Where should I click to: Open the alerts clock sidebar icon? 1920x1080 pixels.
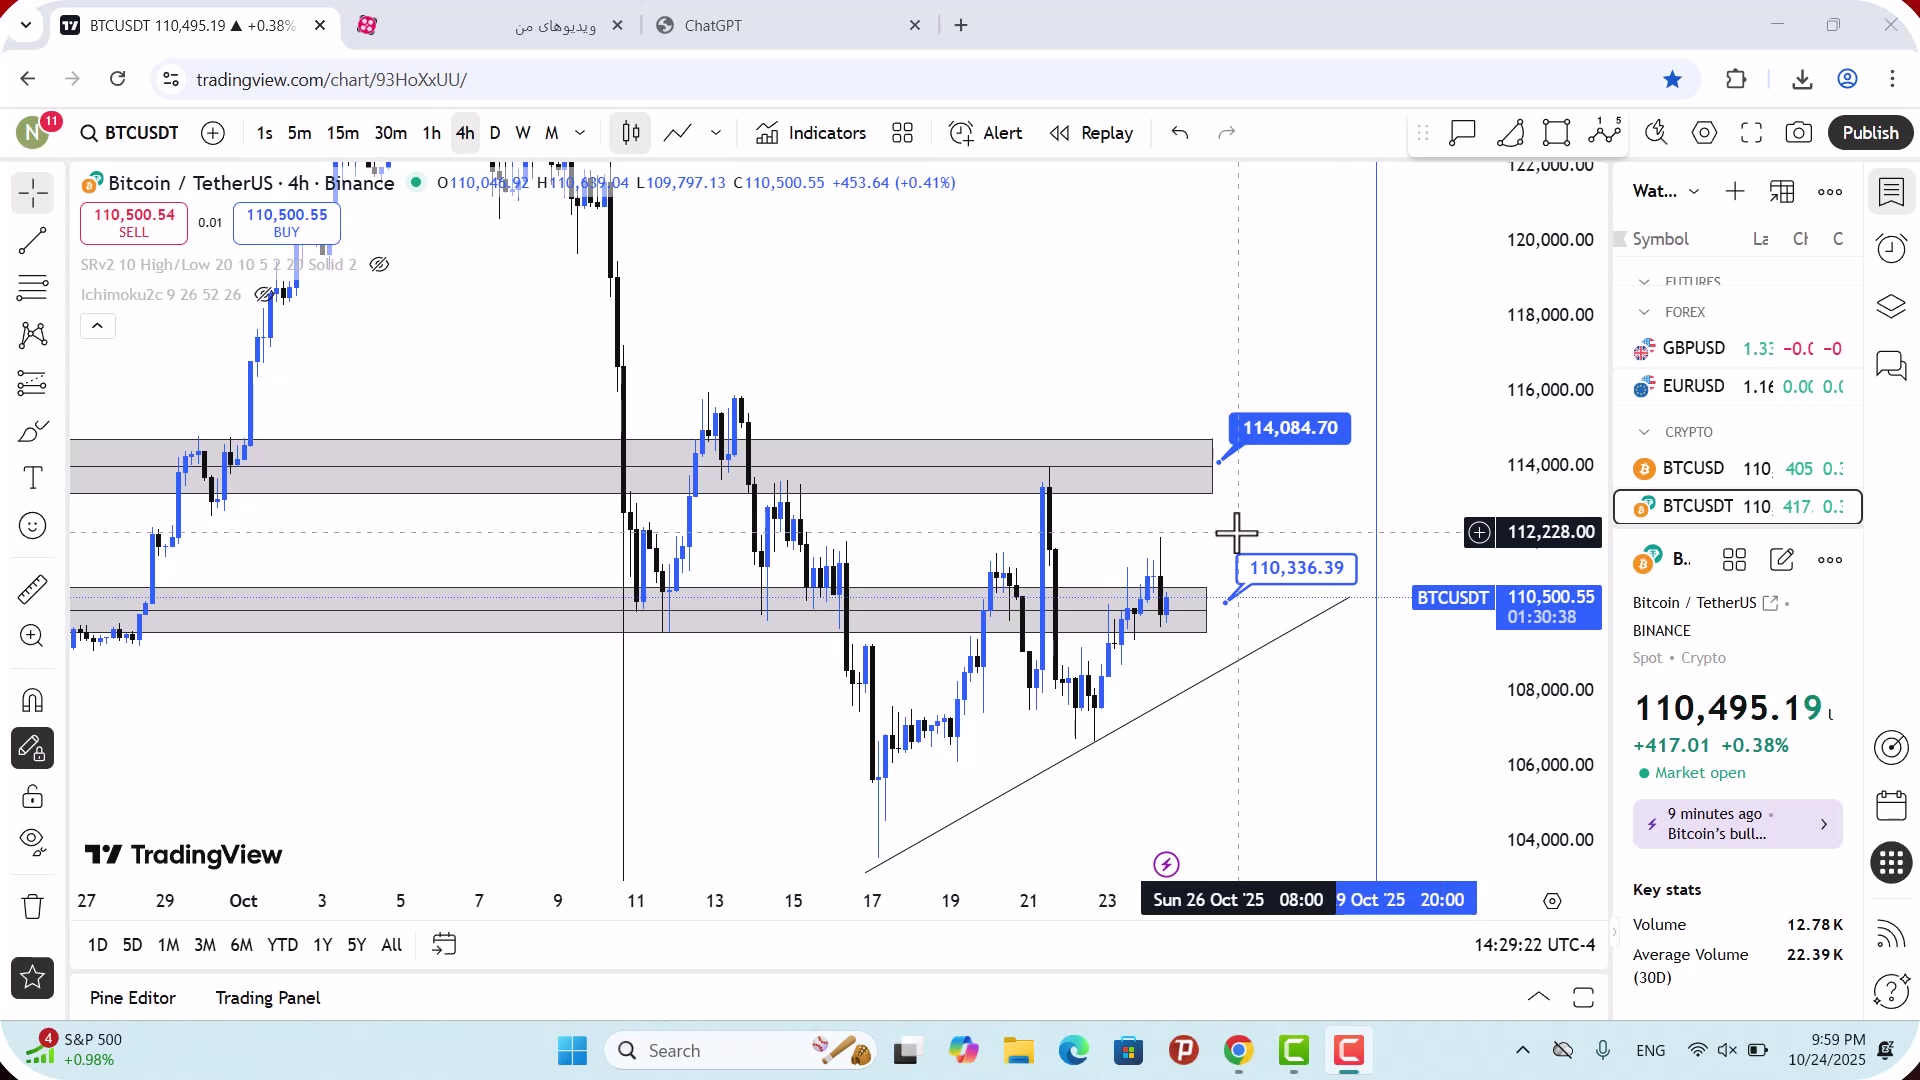[x=1891, y=248]
